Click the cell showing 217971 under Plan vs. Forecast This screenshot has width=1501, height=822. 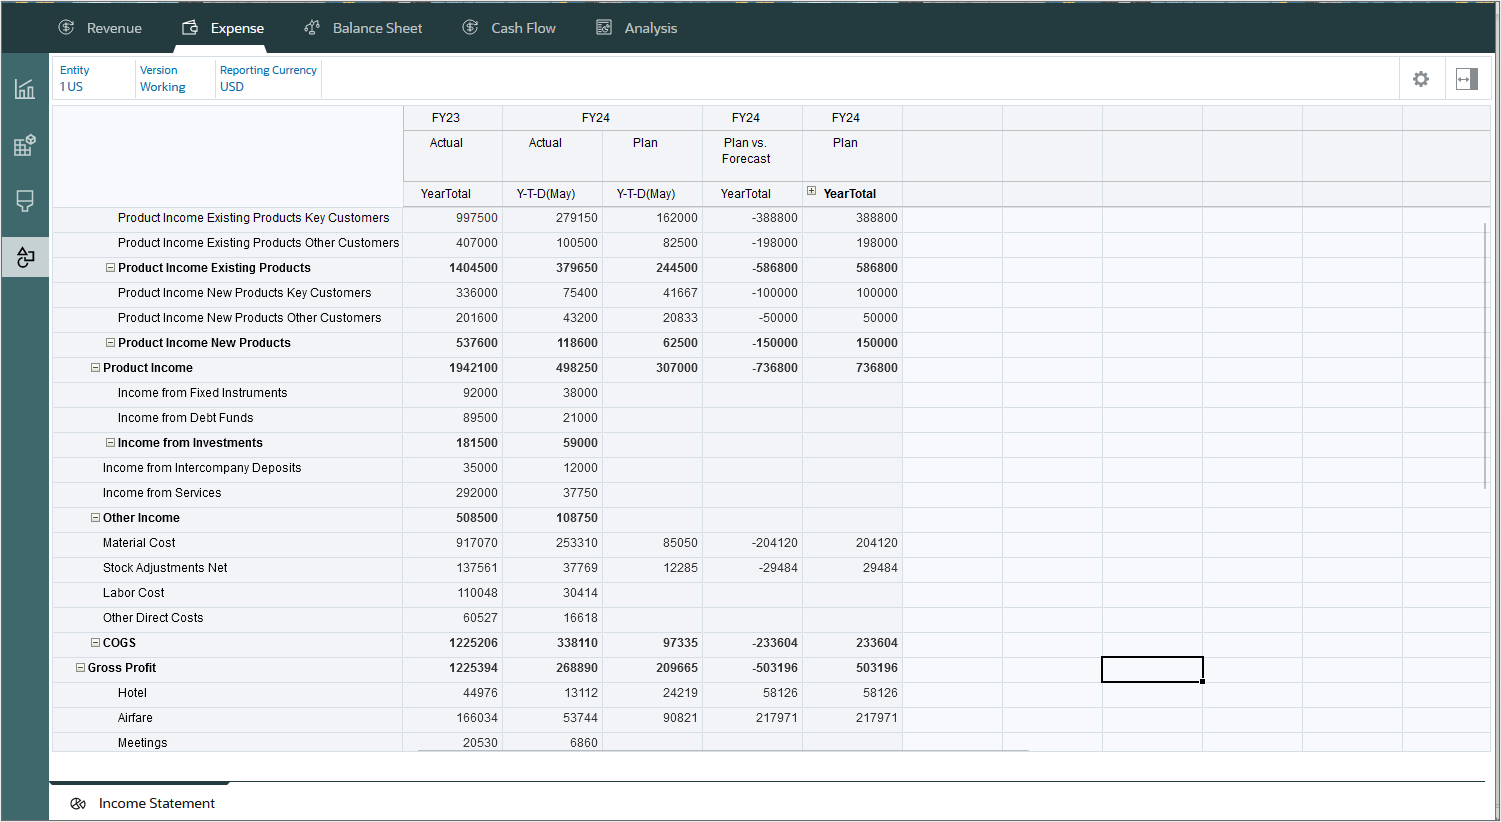coord(752,718)
